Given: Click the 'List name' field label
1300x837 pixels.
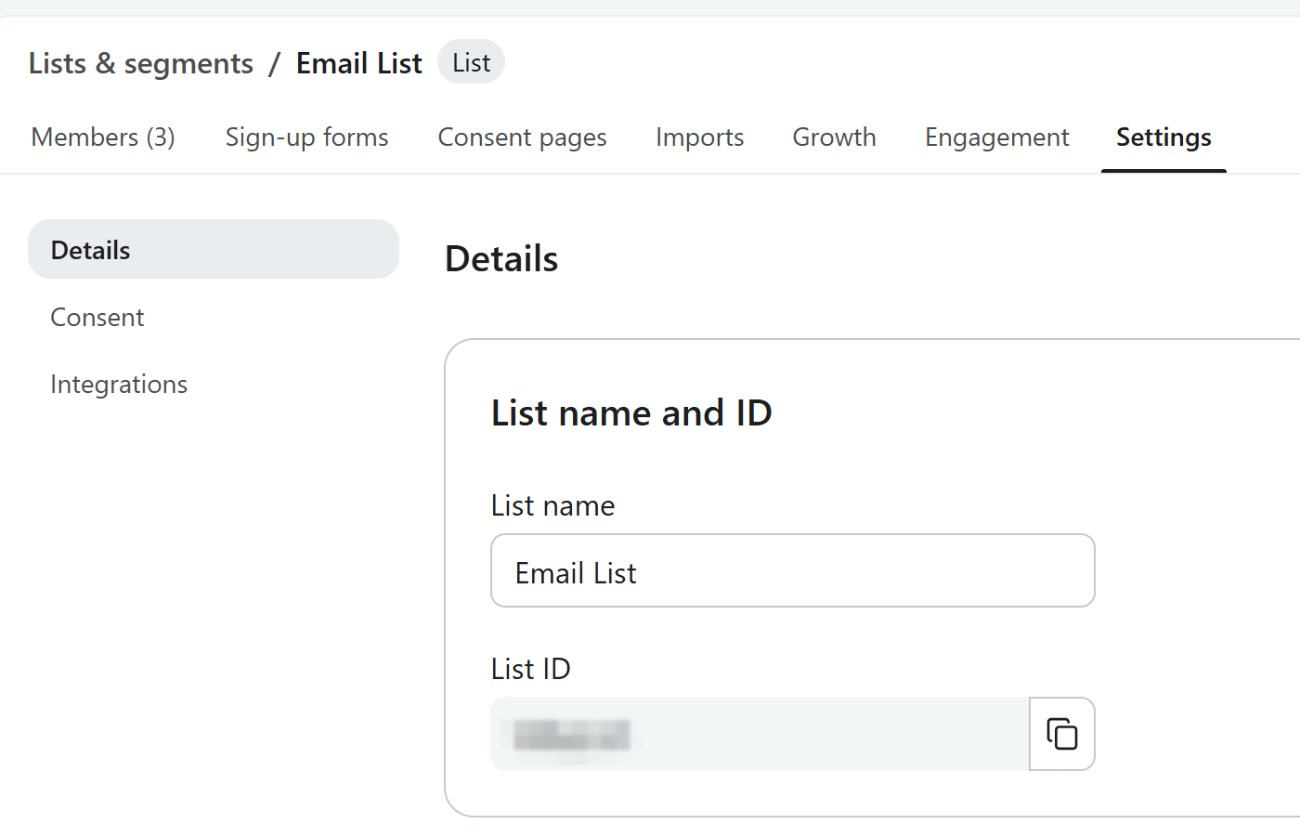Looking at the screenshot, I should point(553,506).
